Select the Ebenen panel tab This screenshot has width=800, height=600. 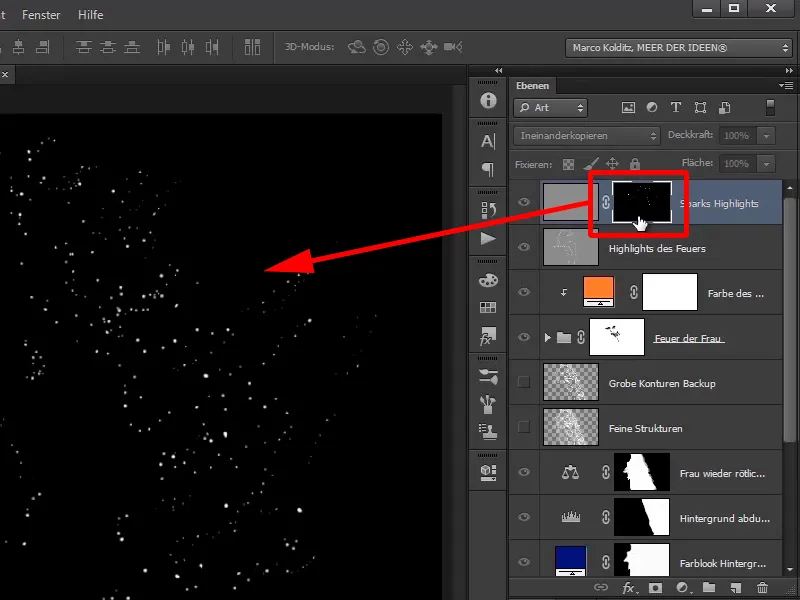(x=532, y=86)
